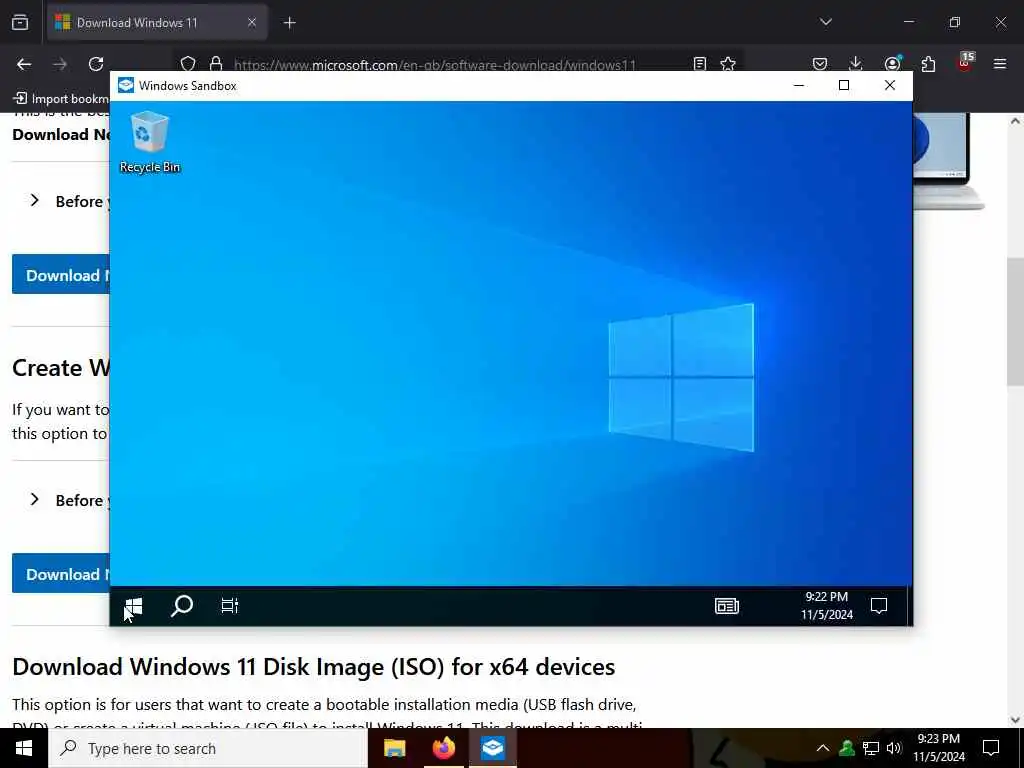Viewport: 1024px width, 768px height.
Task: Minimize the Windows Sandbox window
Action: point(798,86)
